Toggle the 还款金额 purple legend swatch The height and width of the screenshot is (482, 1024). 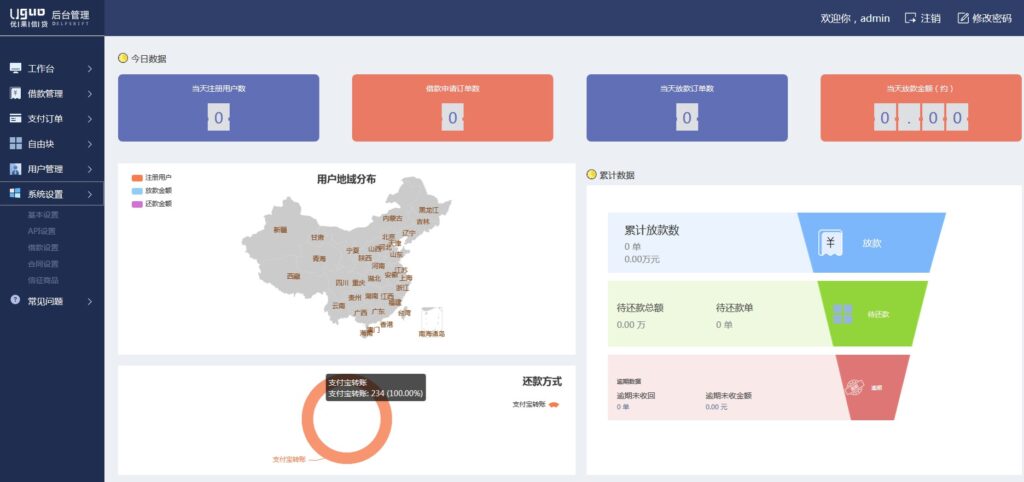coord(136,204)
